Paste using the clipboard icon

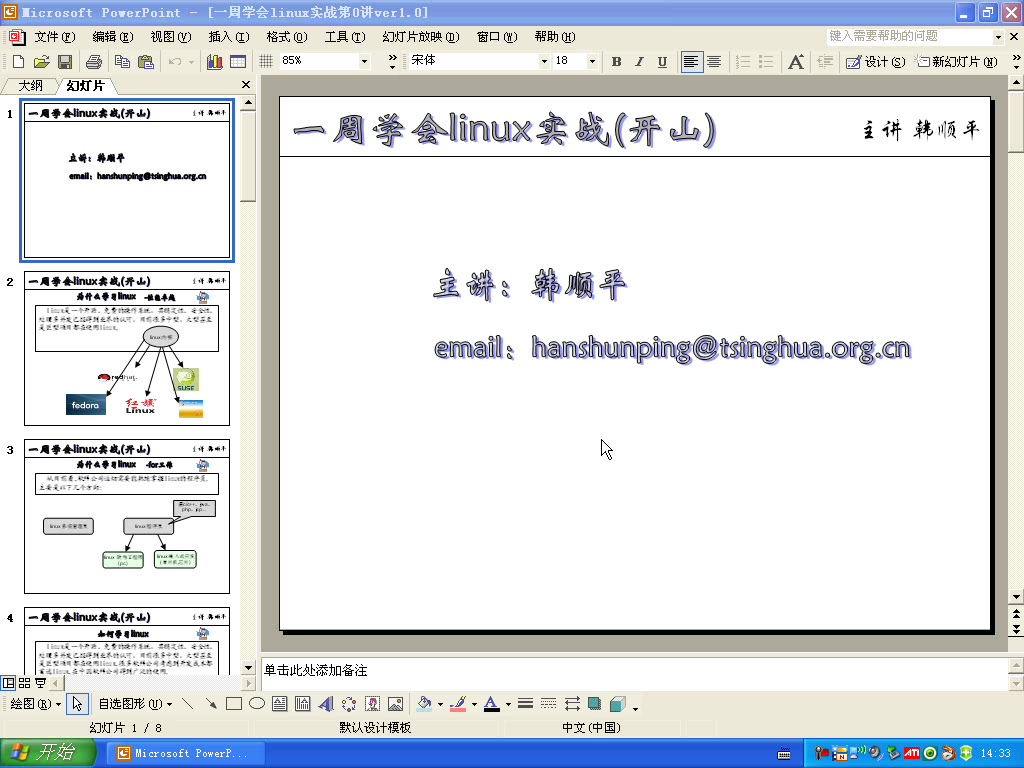point(146,61)
